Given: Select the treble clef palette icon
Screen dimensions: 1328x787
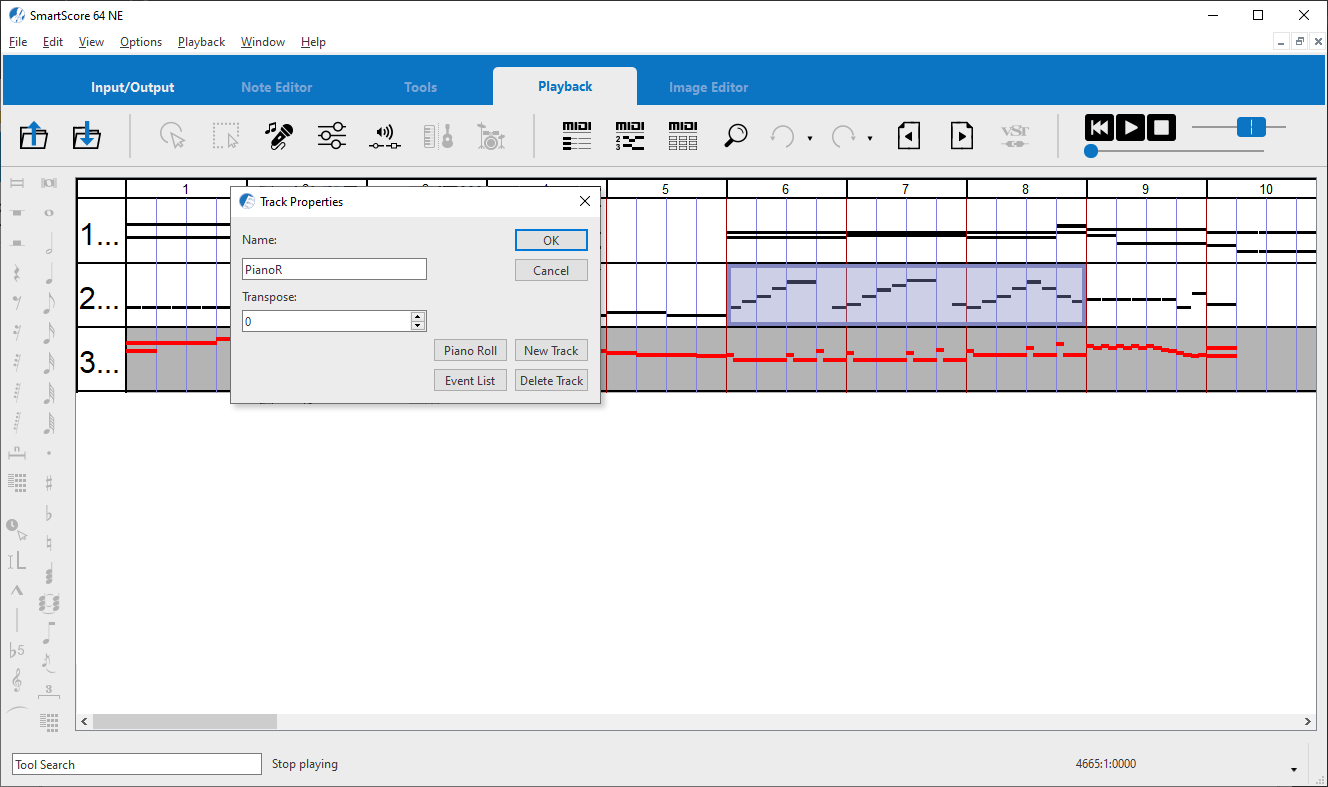Looking at the screenshot, I should tap(17, 681).
